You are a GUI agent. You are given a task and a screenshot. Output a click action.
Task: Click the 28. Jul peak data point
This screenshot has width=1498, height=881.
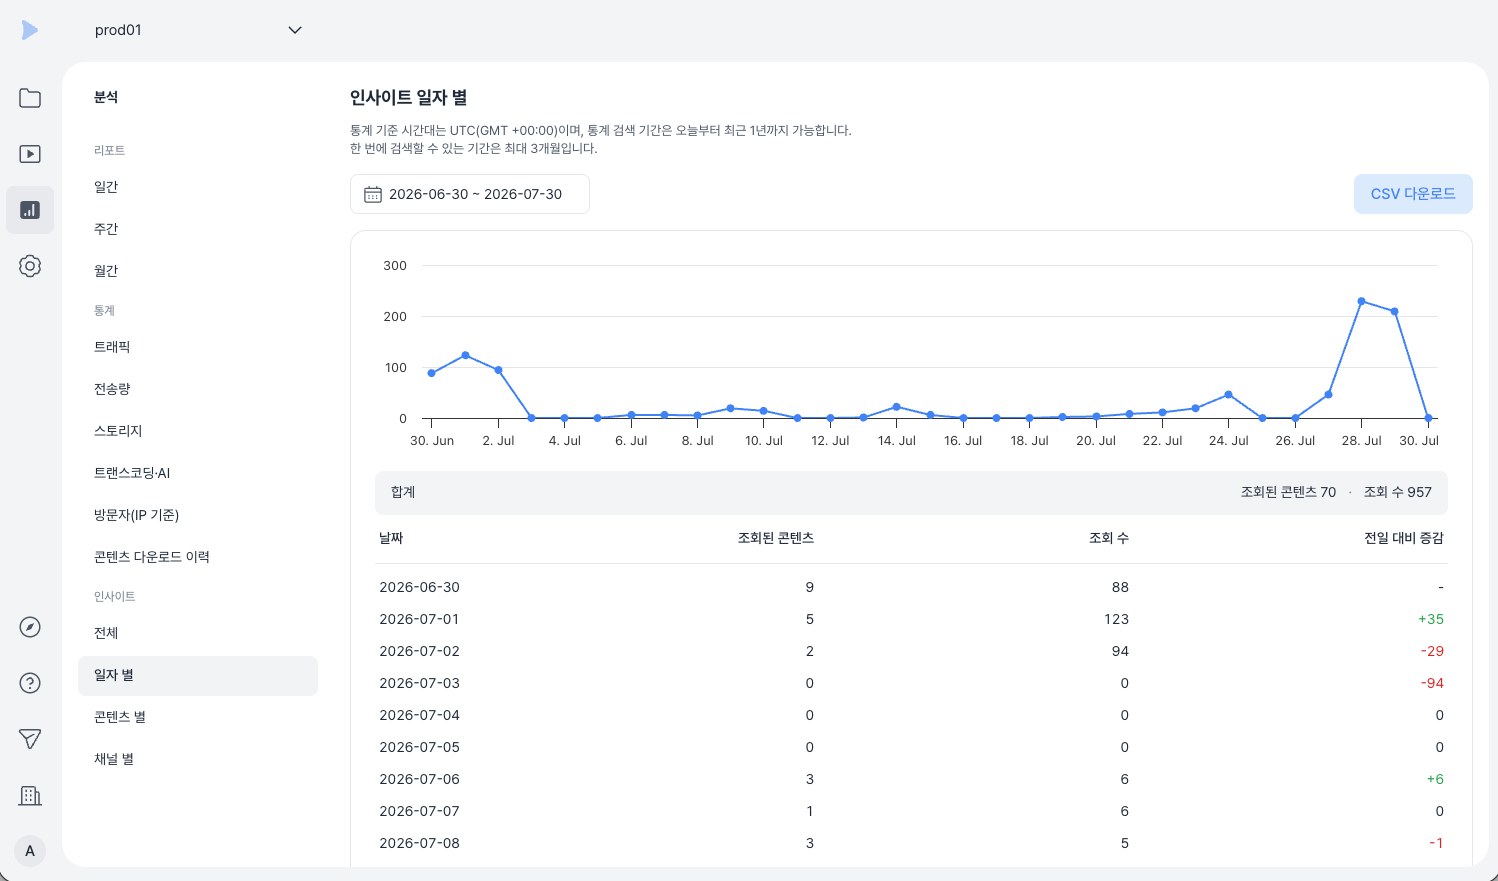(x=1361, y=301)
